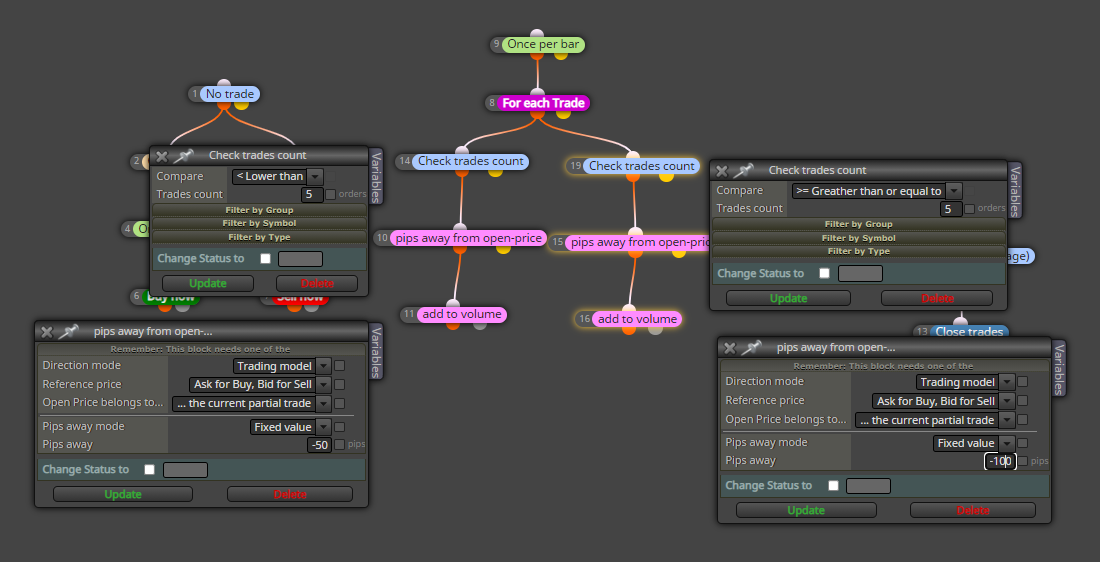
Task: Pin the pips away panel showing -100
Action: point(751,348)
